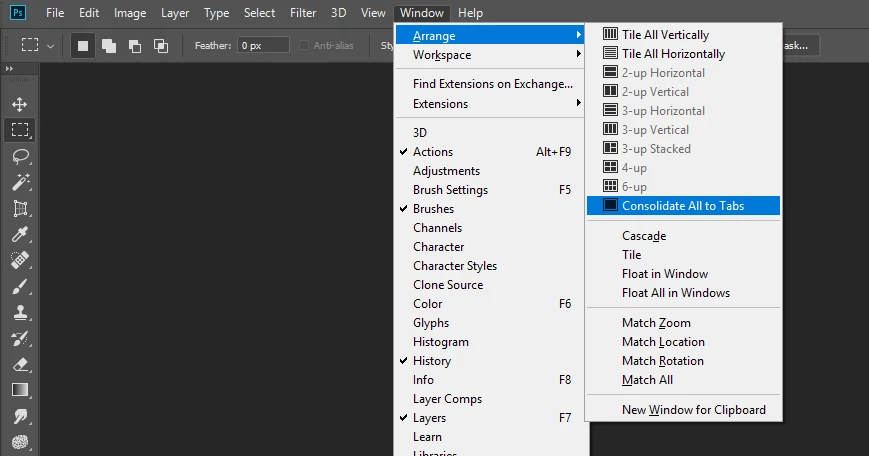Select the 2-up Vertical layout
This screenshot has height=456, width=869.
(683, 91)
